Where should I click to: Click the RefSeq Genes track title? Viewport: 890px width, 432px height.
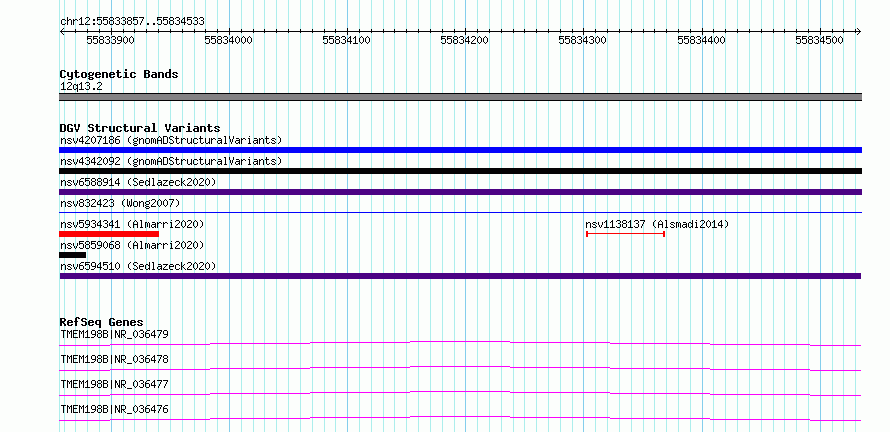point(101,322)
